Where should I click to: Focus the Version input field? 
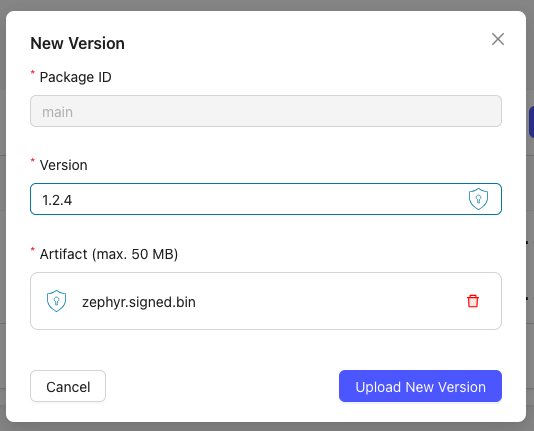[266, 199]
